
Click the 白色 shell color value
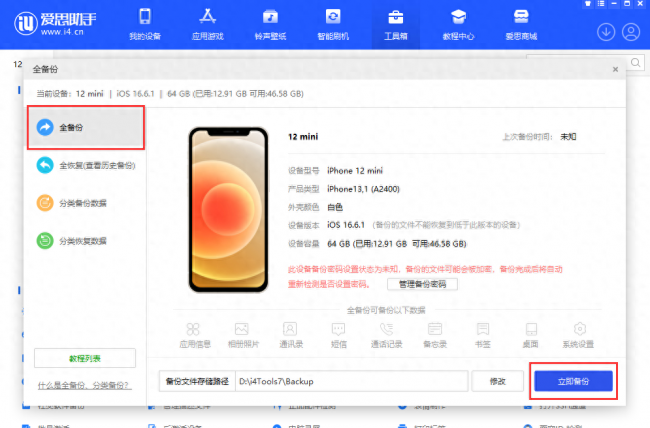click(x=335, y=207)
